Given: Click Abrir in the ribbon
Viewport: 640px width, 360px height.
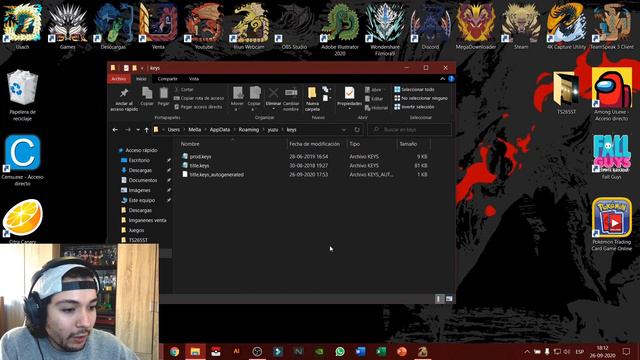Looking at the screenshot, I should click(x=373, y=89).
